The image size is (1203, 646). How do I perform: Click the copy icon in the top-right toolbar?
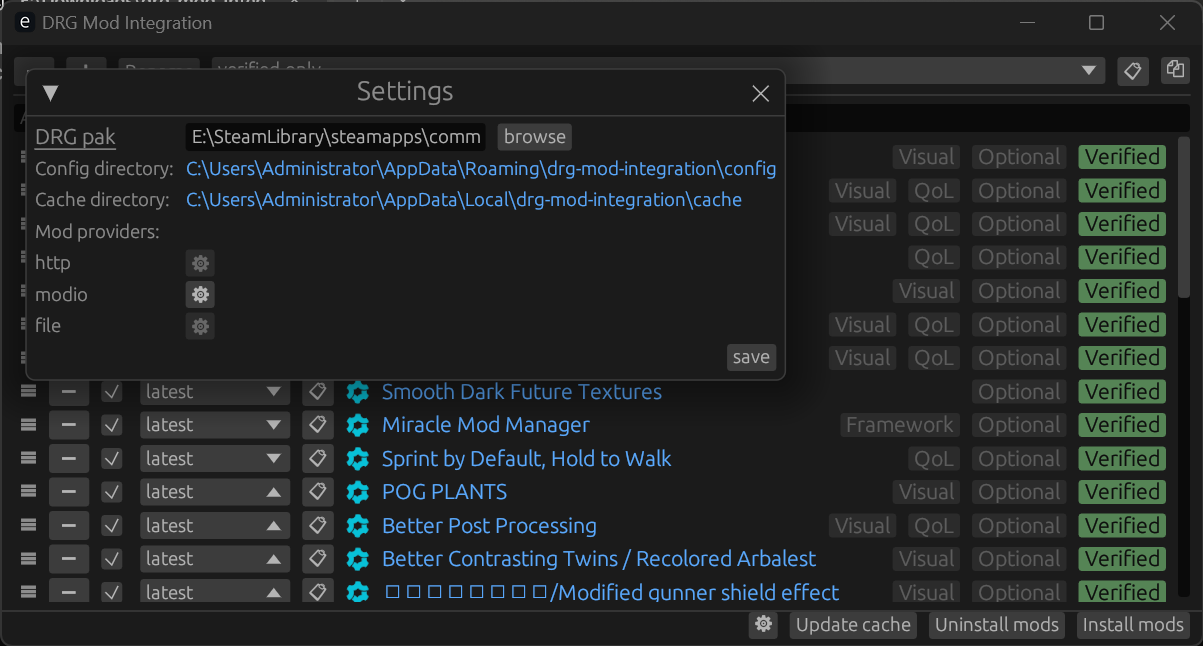coord(1174,70)
